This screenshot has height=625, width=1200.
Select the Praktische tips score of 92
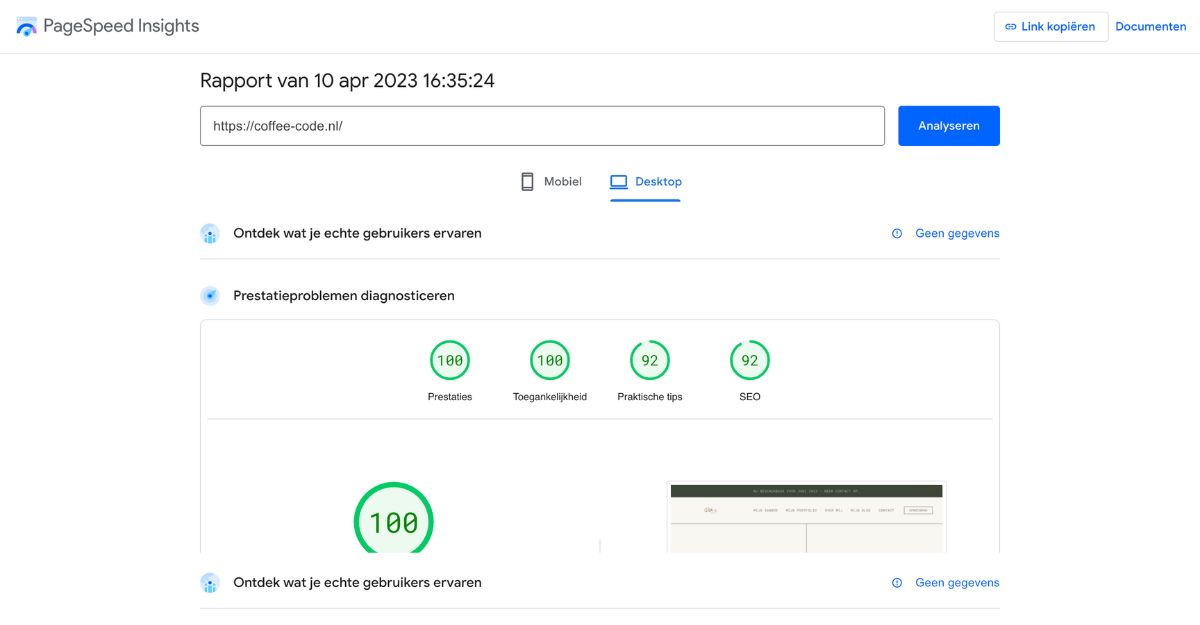pos(649,360)
